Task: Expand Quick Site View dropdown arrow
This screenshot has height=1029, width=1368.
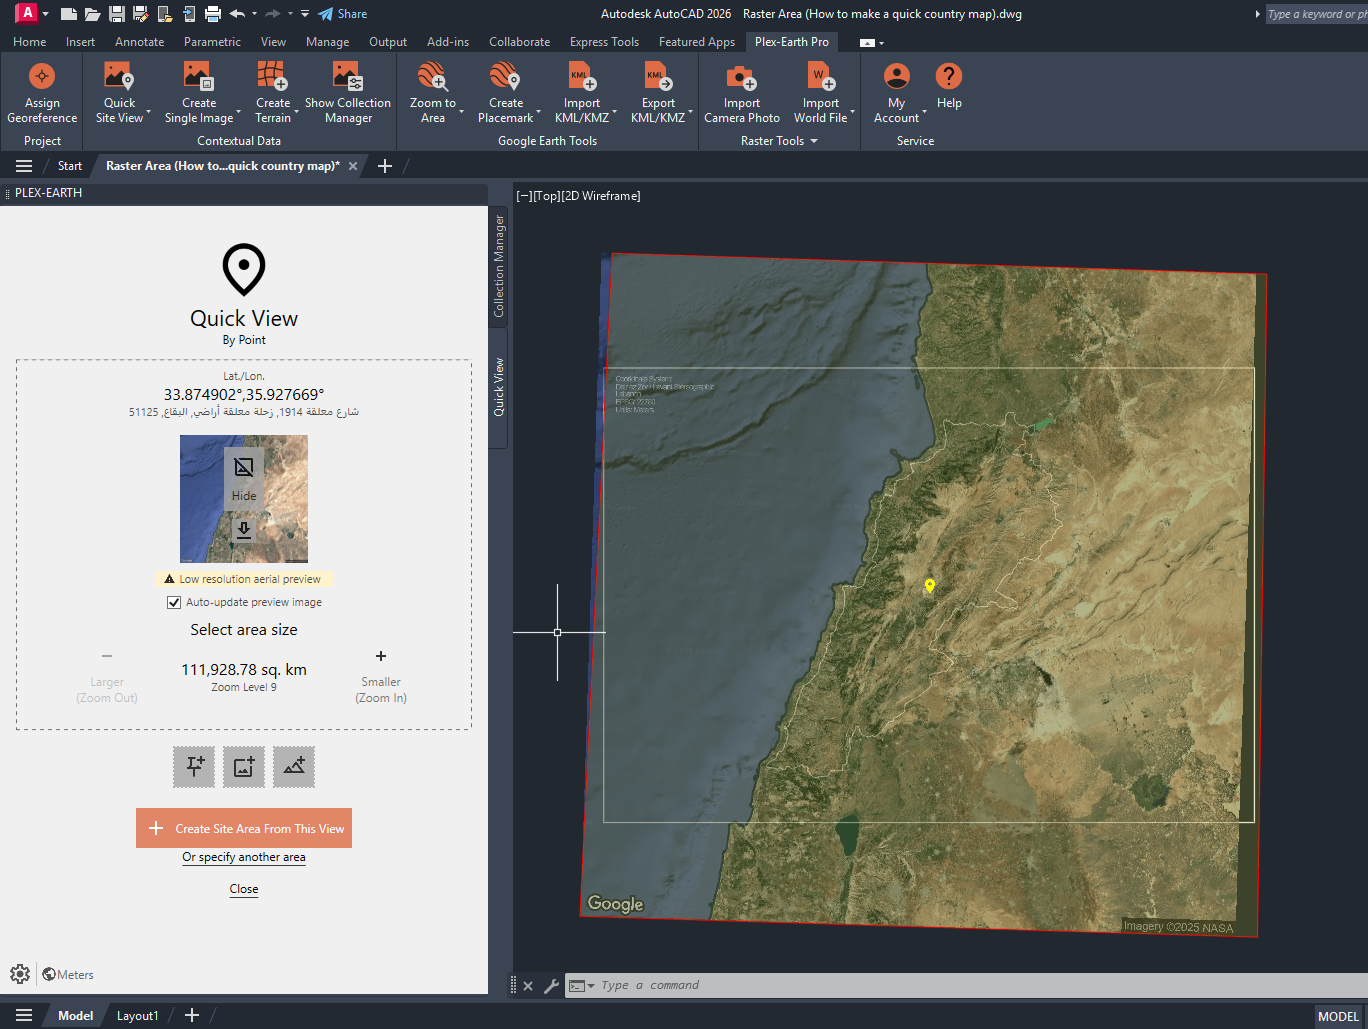Action: [x=149, y=112]
